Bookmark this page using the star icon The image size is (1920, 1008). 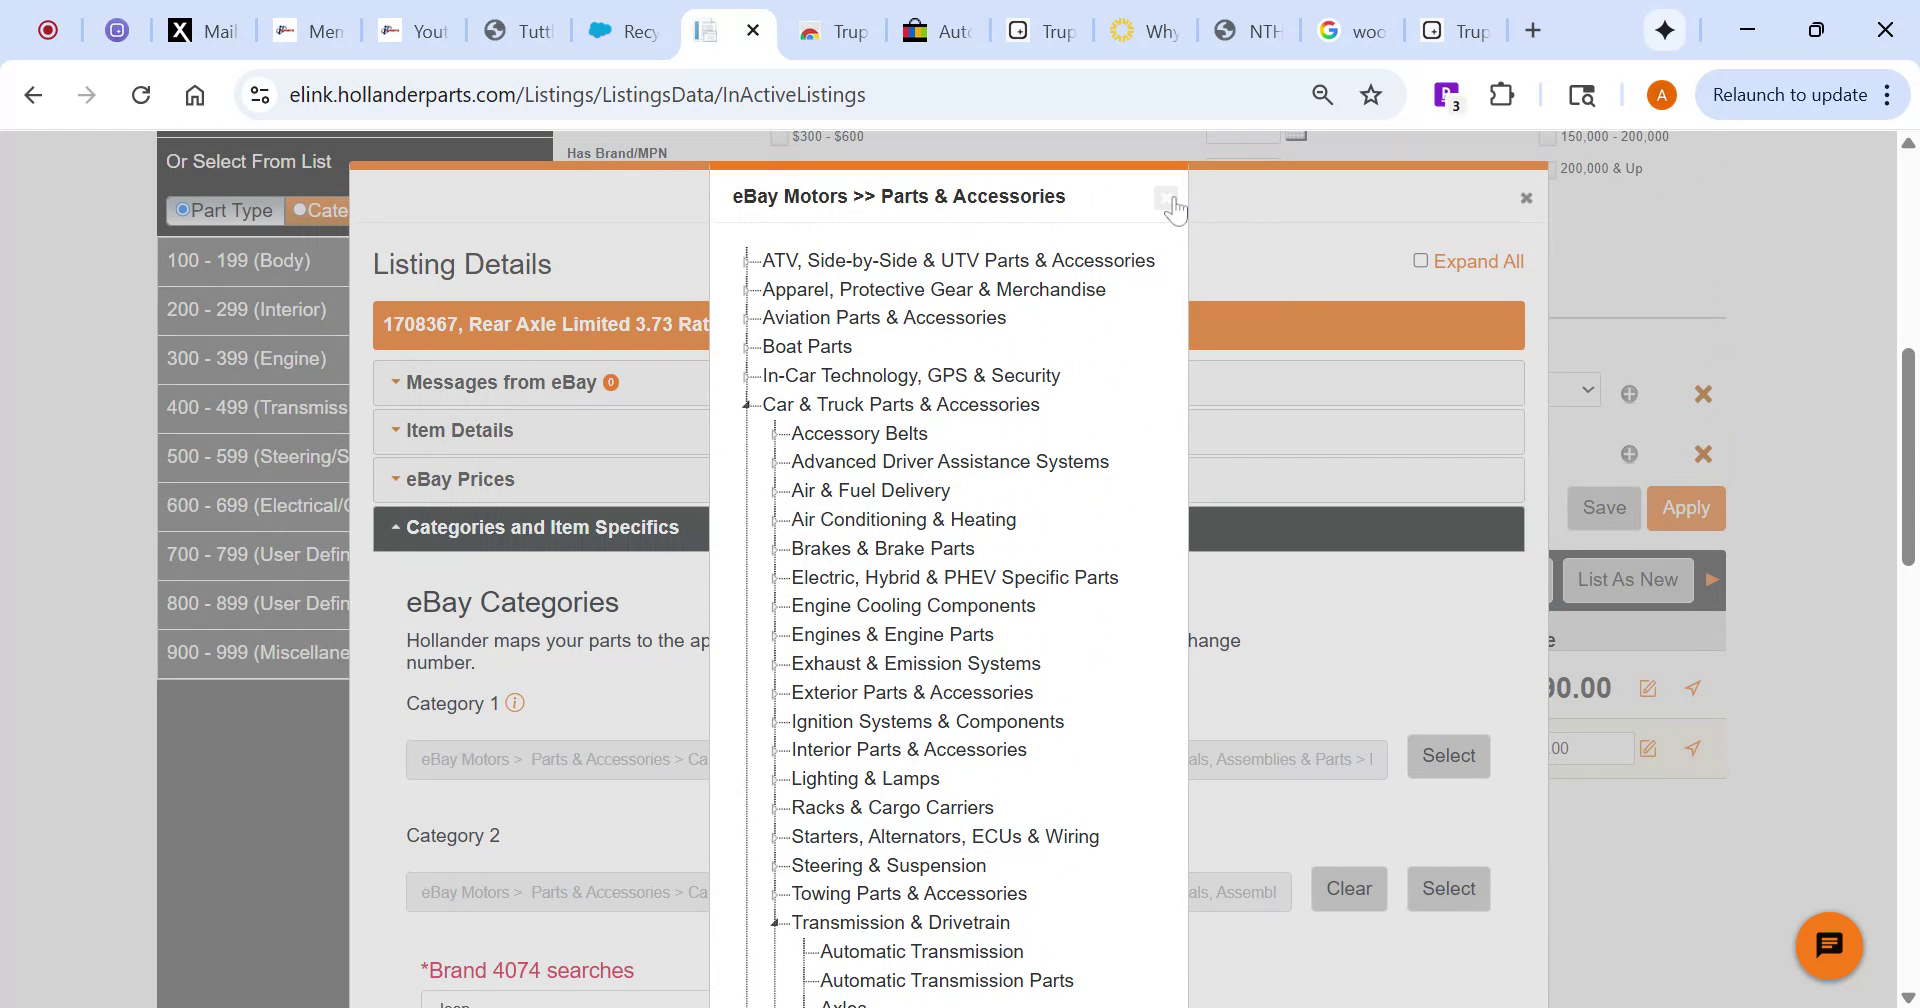1370,94
